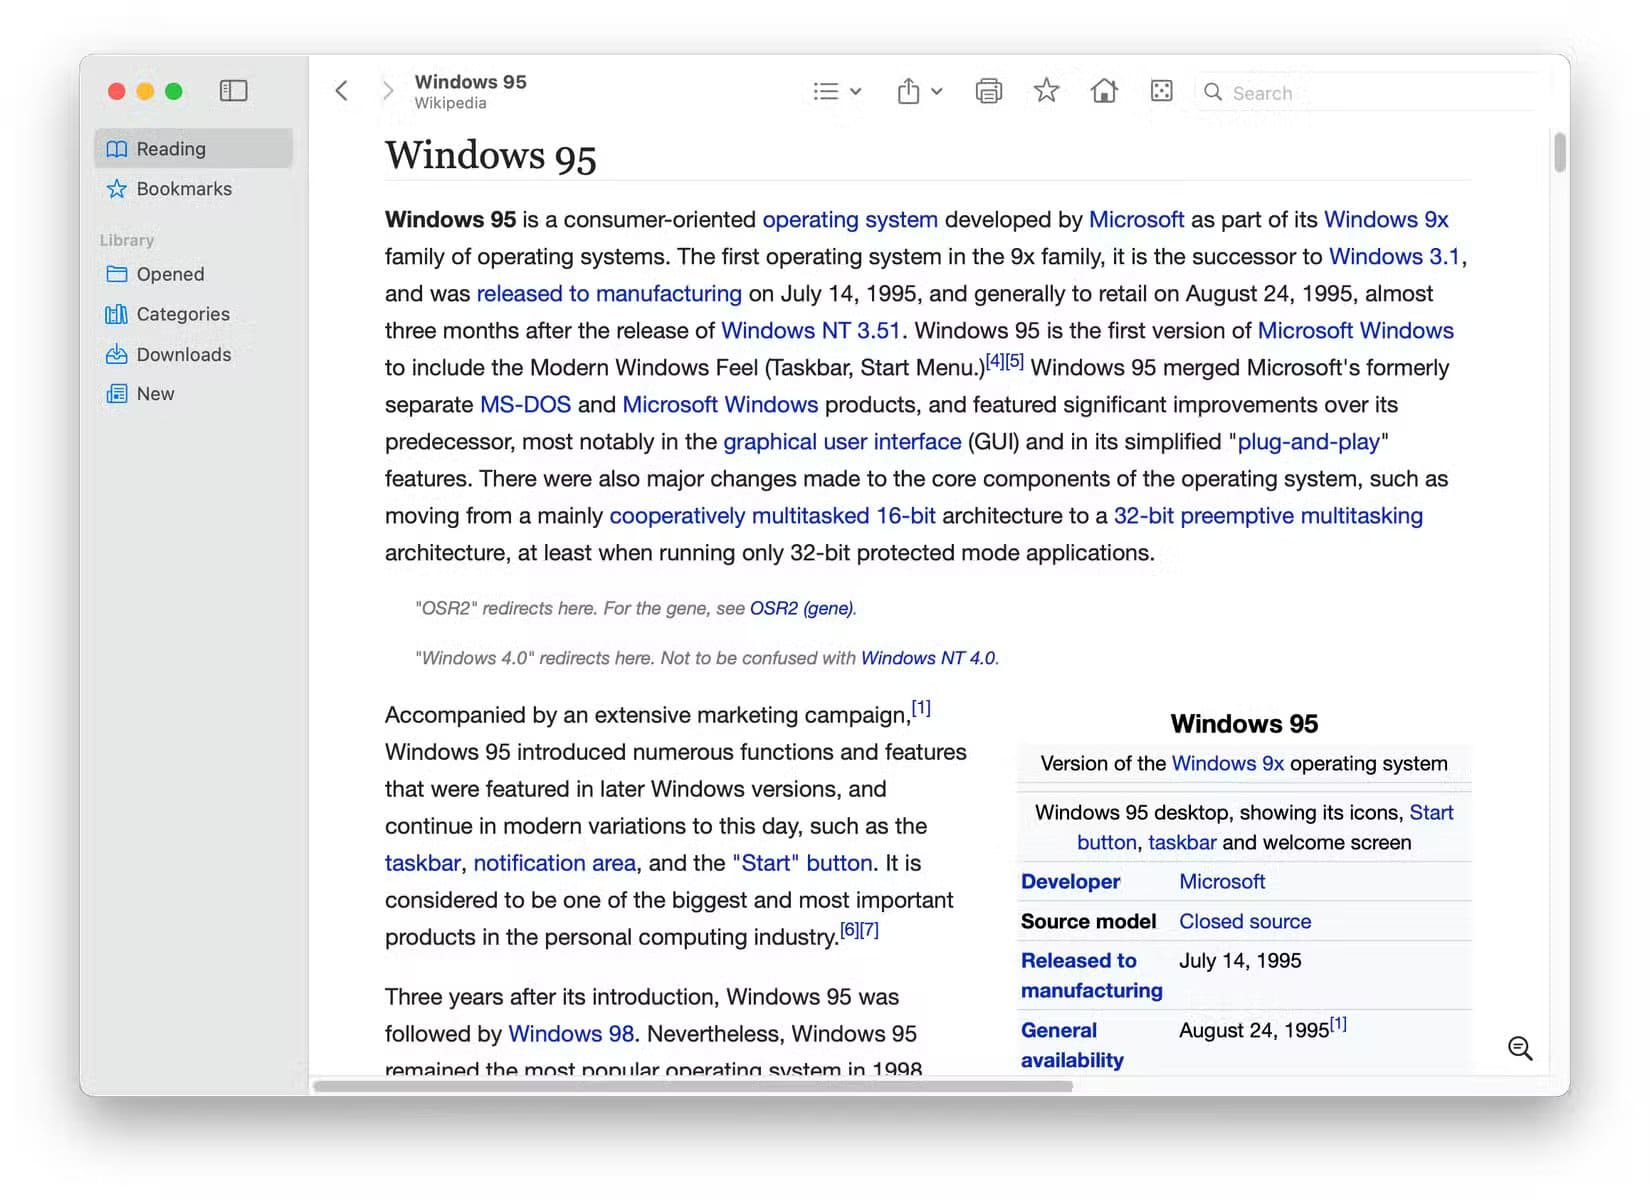This screenshot has height=1202, width=1650.
Task: Go to the home page icon
Action: click(1104, 91)
